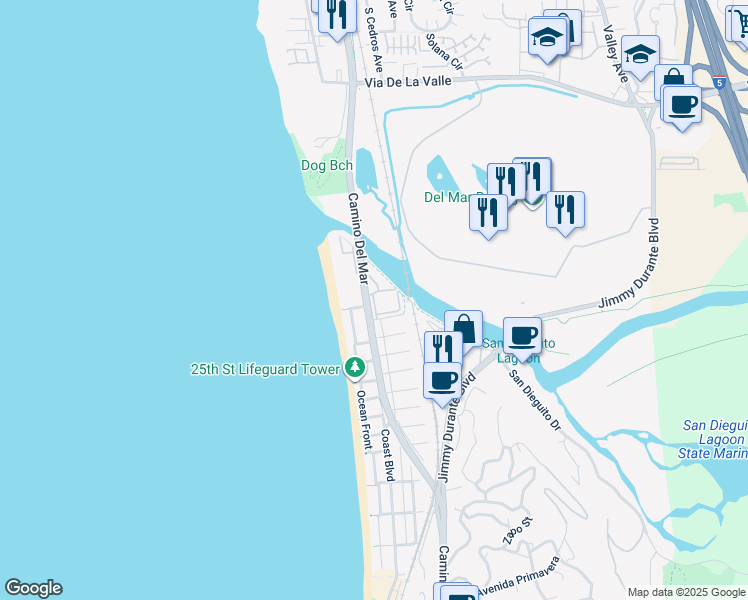Select the coffee cup marker on Jimmy Durante Blvd
Viewport: 748px width, 600px height.
pos(443,383)
